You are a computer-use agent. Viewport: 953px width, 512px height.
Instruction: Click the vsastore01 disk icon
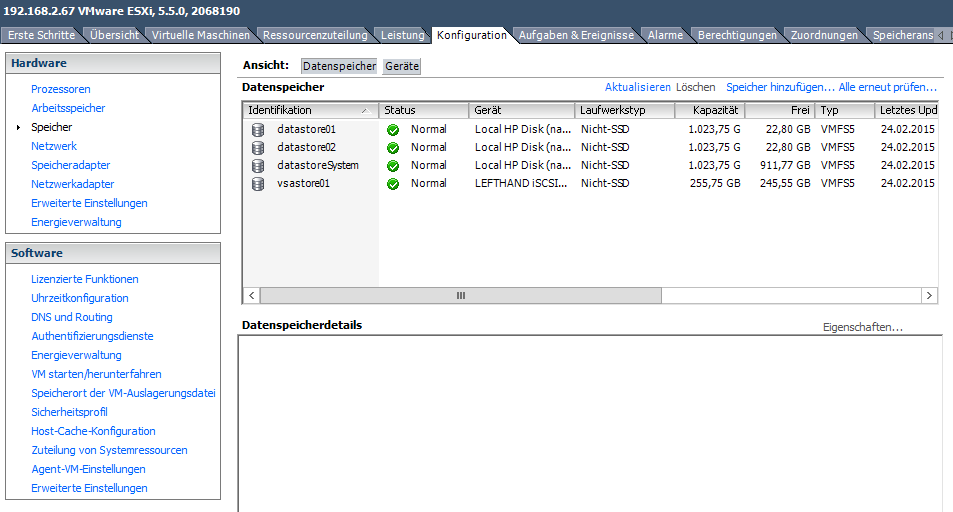click(258, 183)
